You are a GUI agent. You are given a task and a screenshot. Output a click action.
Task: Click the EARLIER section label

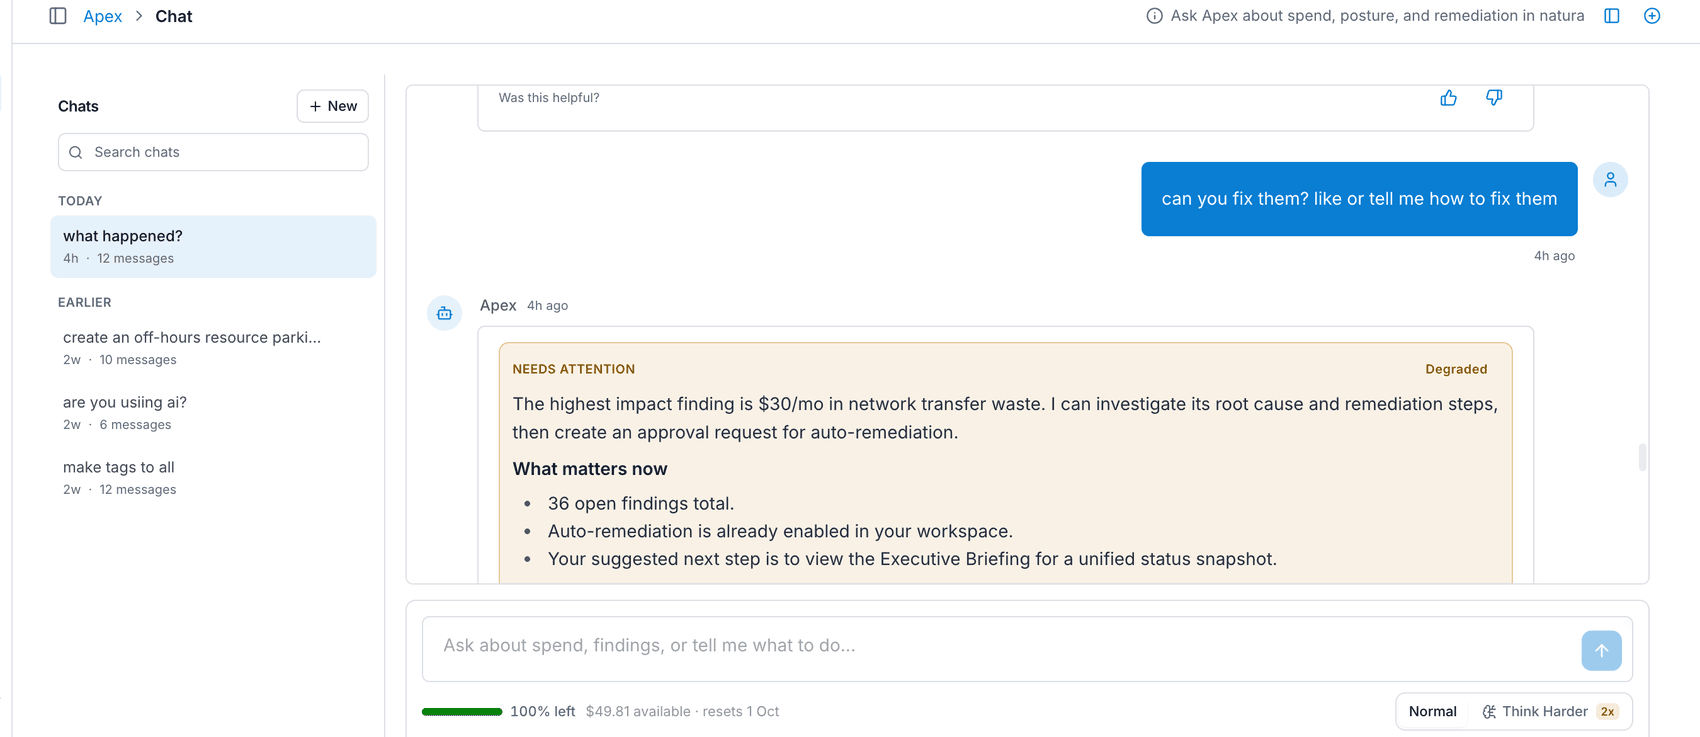coord(85,302)
